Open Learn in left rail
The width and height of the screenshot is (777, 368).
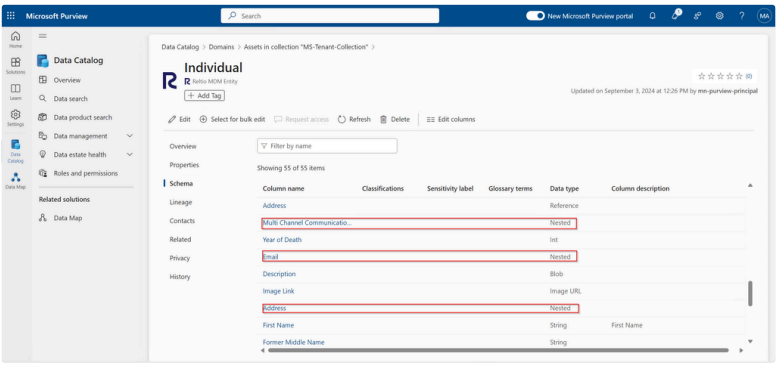15,92
